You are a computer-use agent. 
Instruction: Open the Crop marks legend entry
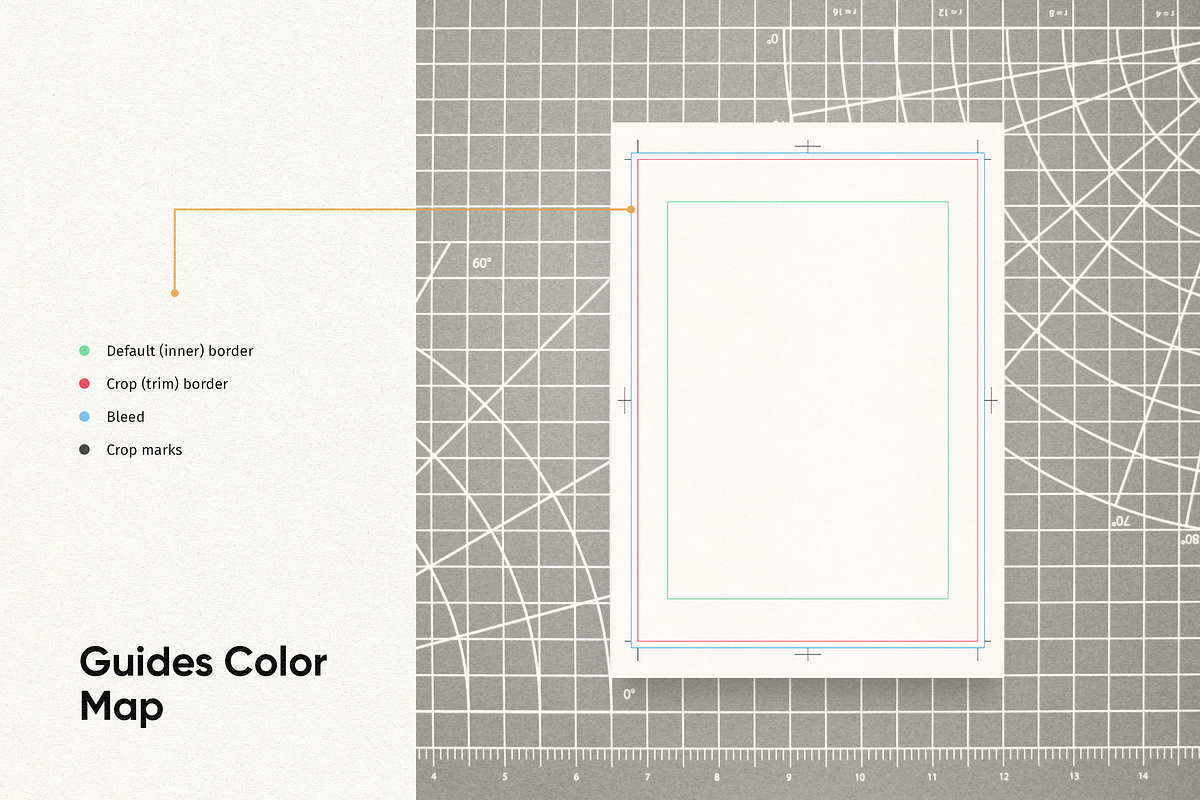click(144, 449)
